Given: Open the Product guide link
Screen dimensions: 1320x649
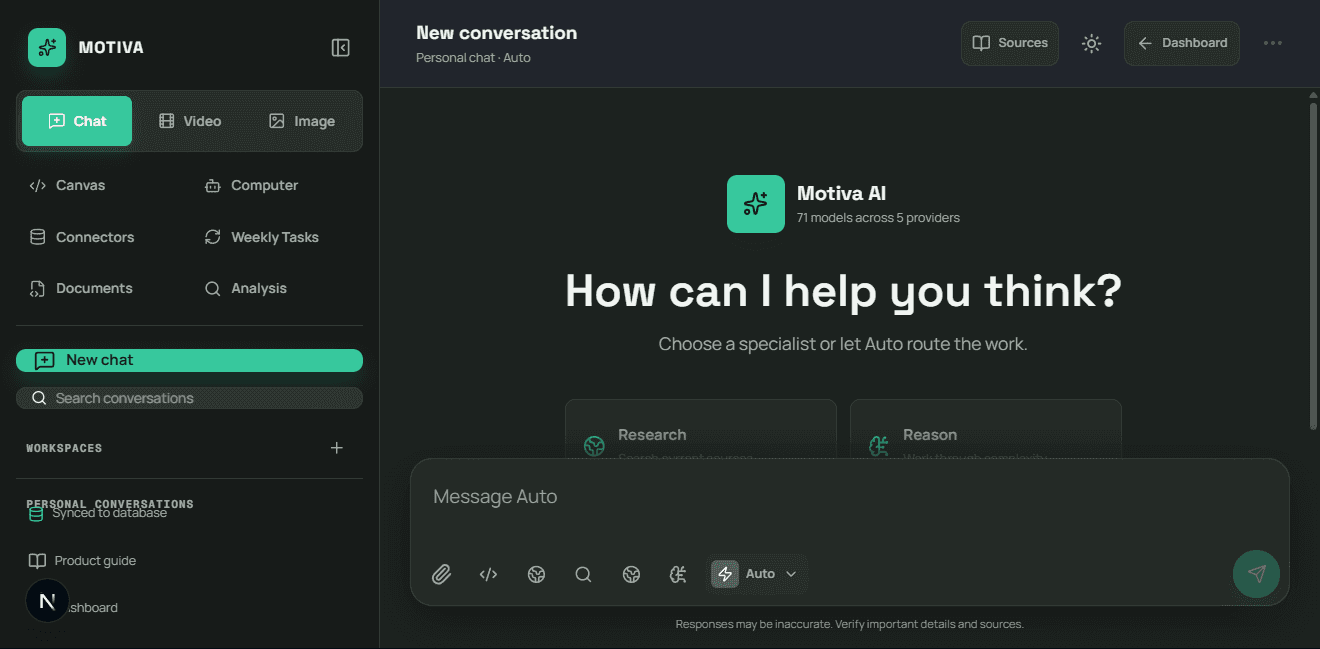Looking at the screenshot, I should (82, 561).
